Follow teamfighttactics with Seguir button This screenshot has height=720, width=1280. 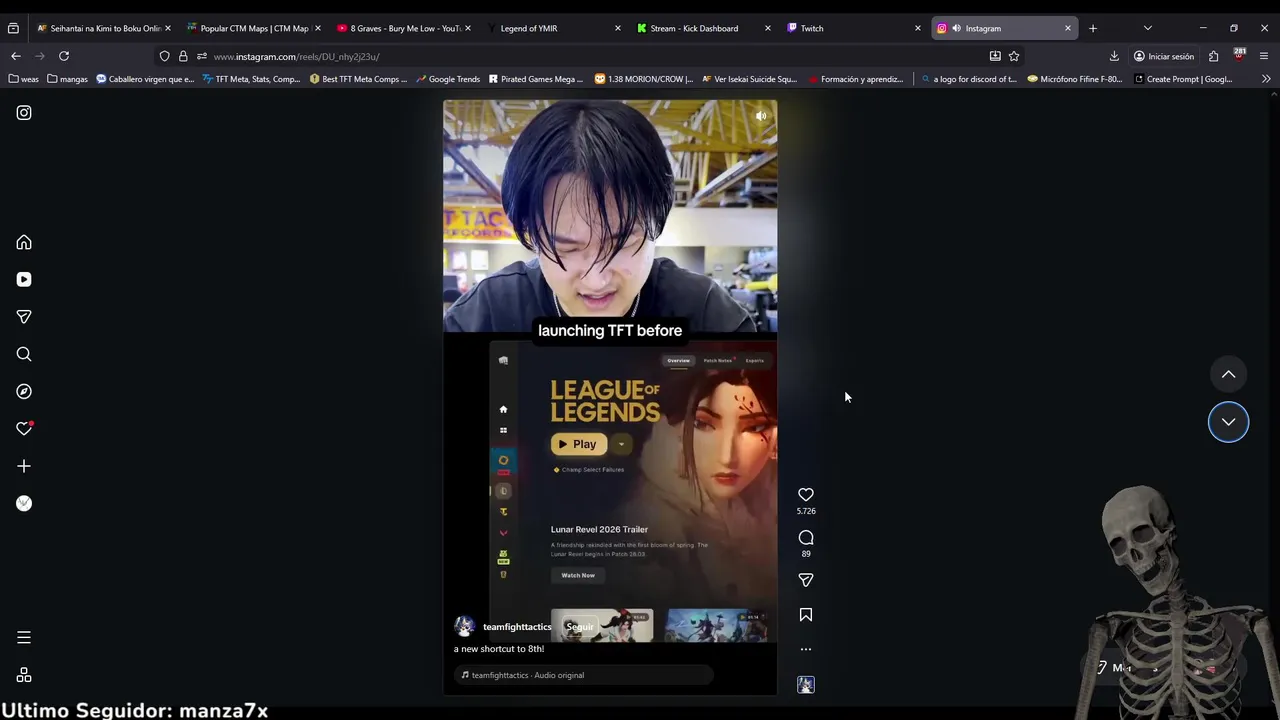580,627
